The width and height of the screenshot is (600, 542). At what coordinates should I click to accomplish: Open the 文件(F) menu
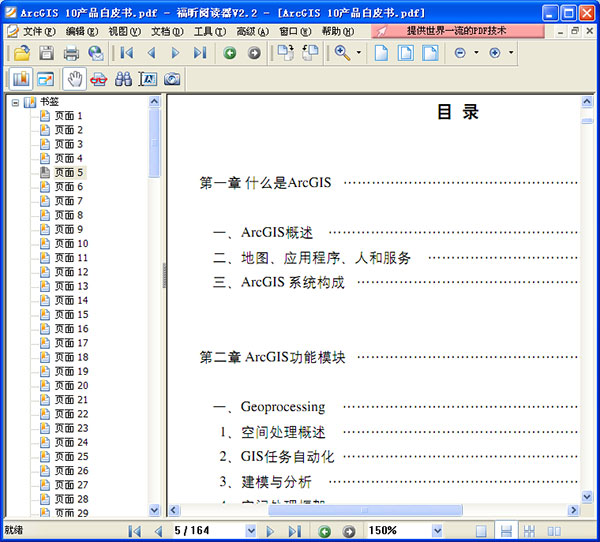point(39,31)
